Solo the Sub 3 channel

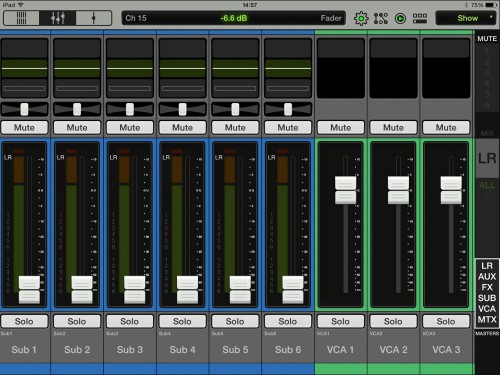pos(130,321)
